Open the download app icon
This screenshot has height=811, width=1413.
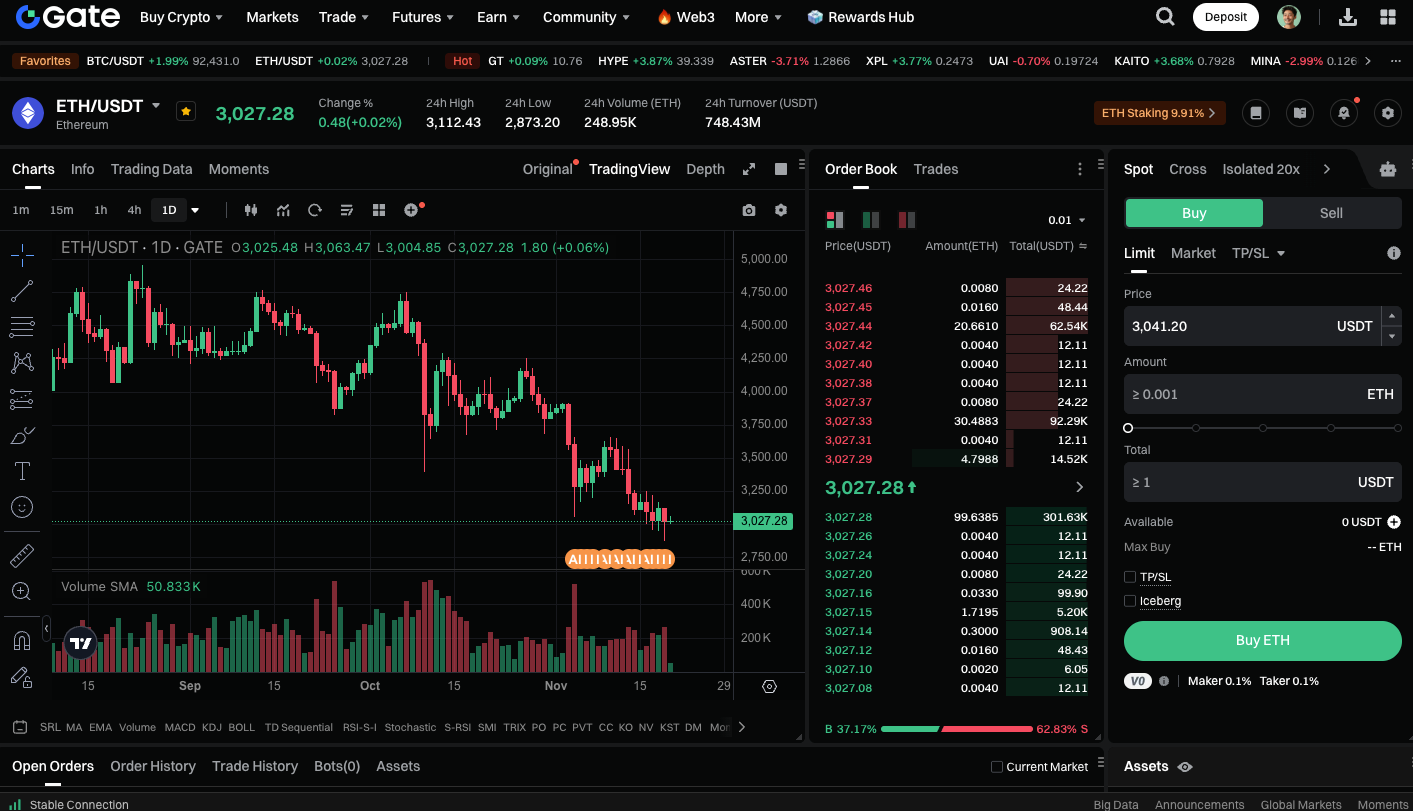point(1348,17)
